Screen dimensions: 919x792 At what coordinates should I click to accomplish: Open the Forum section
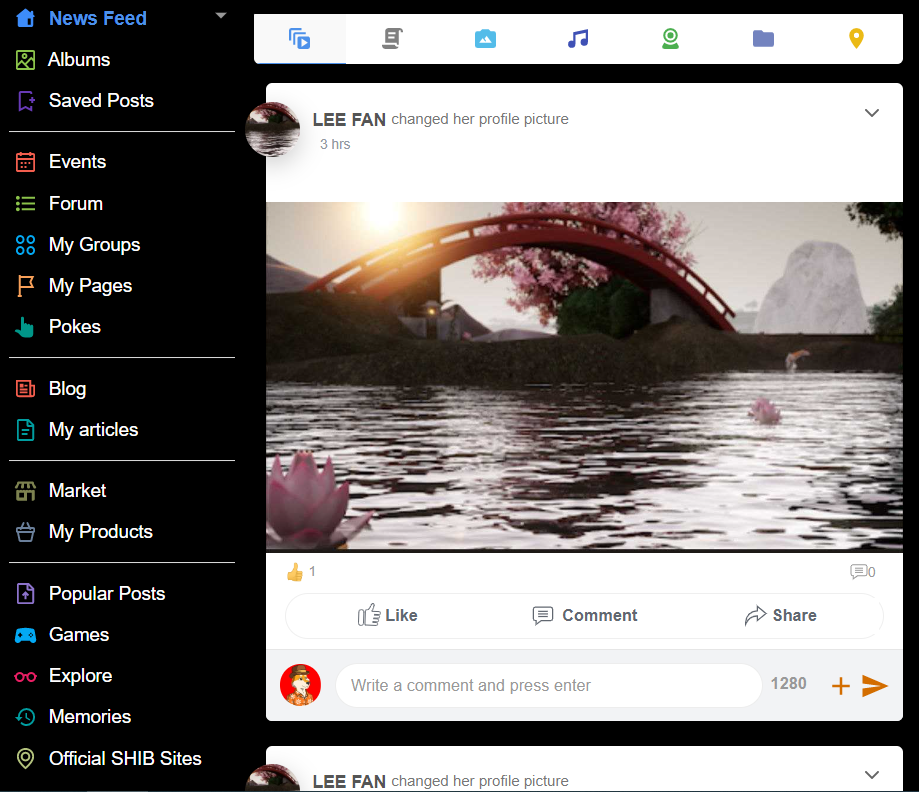(76, 203)
